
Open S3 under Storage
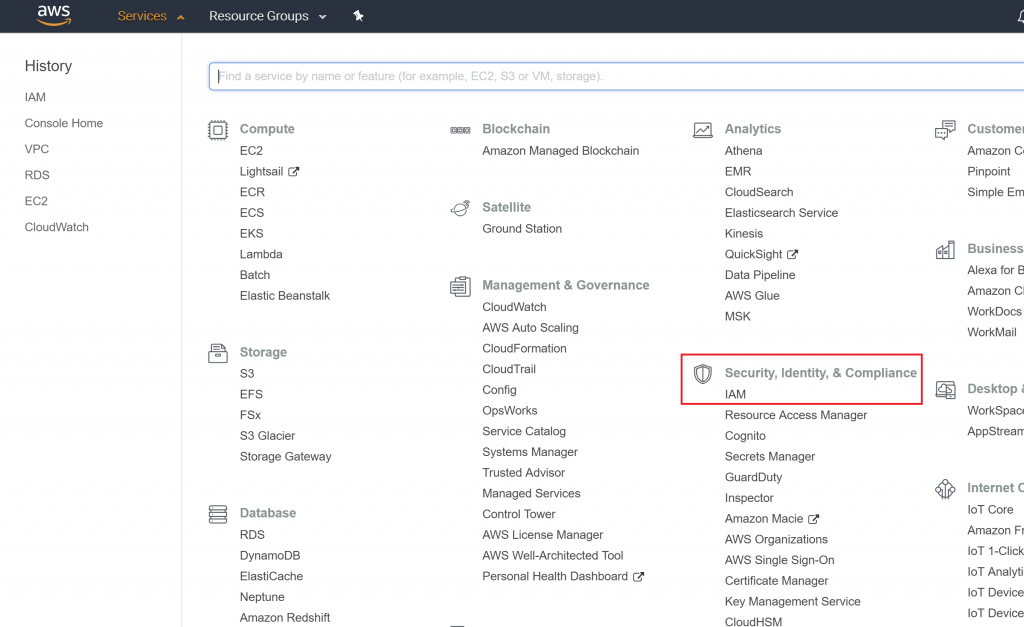click(x=247, y=374)
